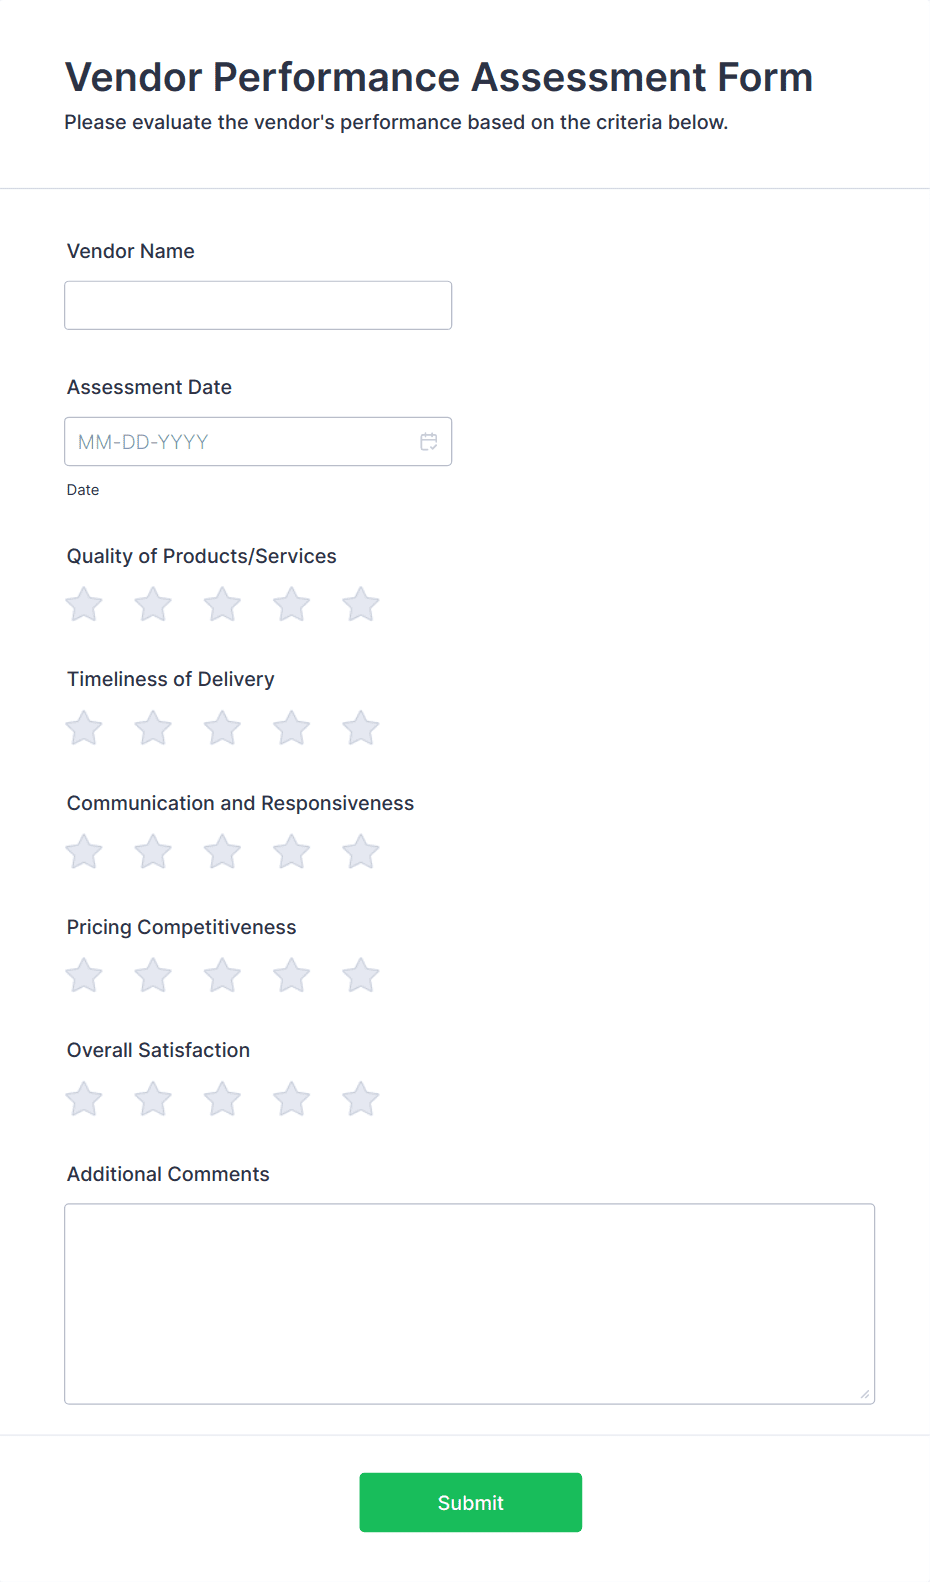Image resolution: width=930 pixels, height=1582 pixels.
Task: Select the first star under Overall Satisfaction
Action: pyautogui.click(x=83, y=1098)
